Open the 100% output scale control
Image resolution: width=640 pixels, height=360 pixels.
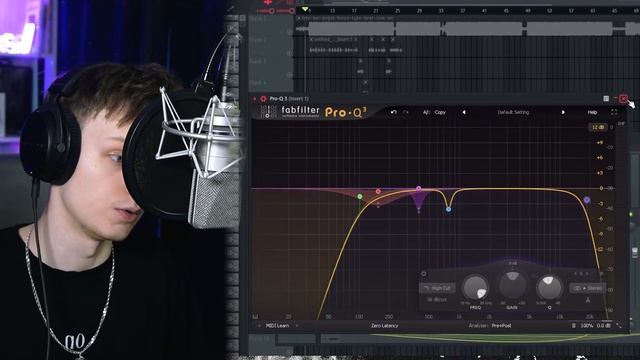[x=587, y=326]
